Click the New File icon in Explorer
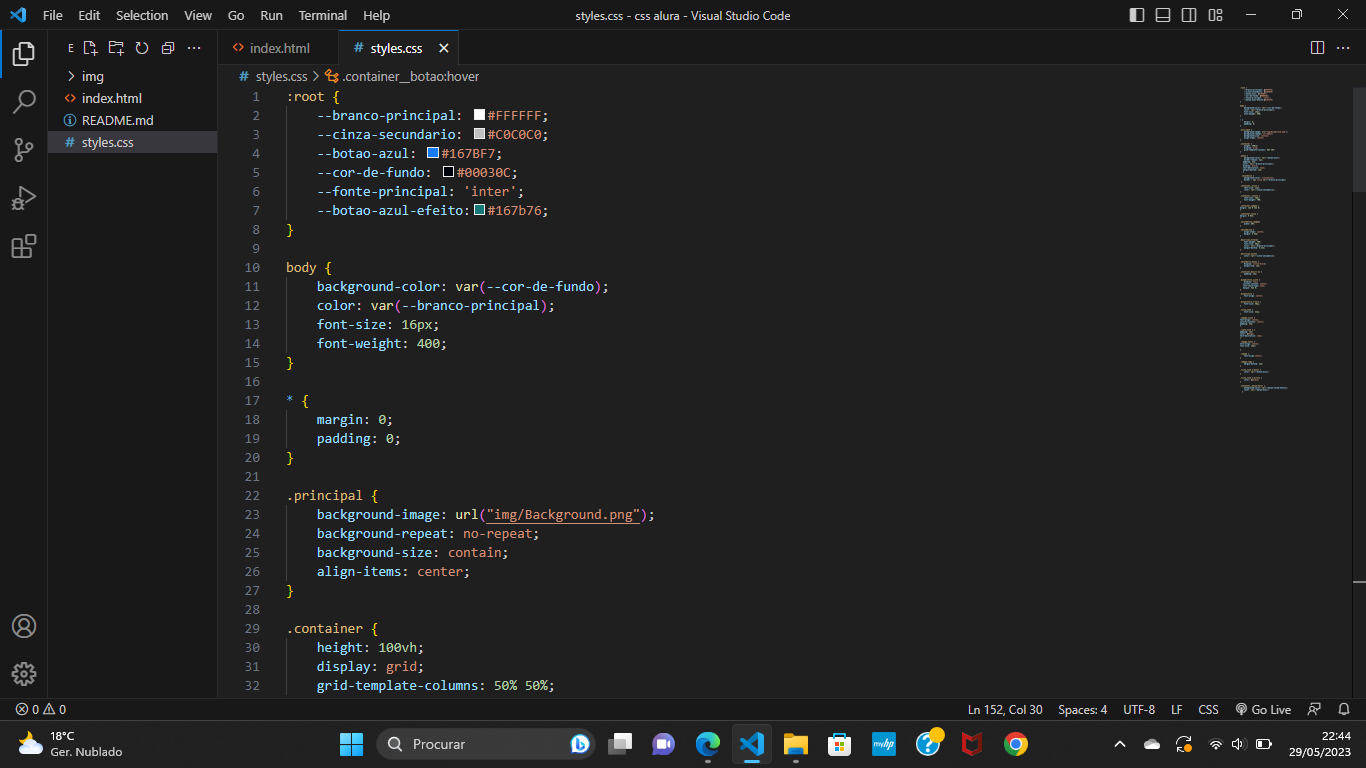1366x768 pixels. point(90,48)
